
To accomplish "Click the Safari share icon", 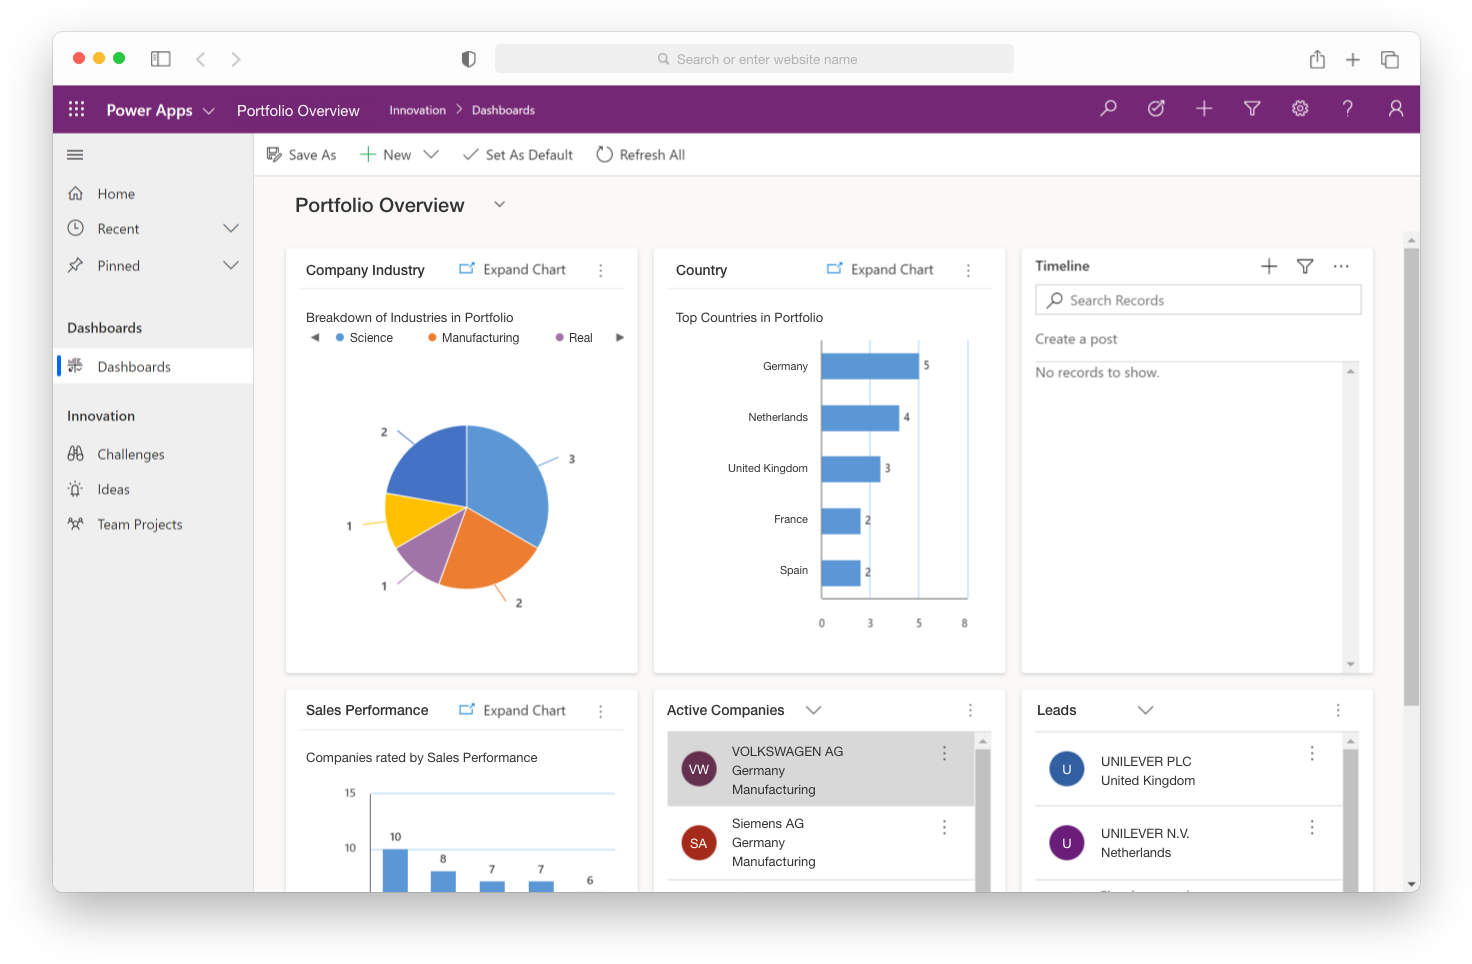I will pyautogui.click(x=1317, y=59).
